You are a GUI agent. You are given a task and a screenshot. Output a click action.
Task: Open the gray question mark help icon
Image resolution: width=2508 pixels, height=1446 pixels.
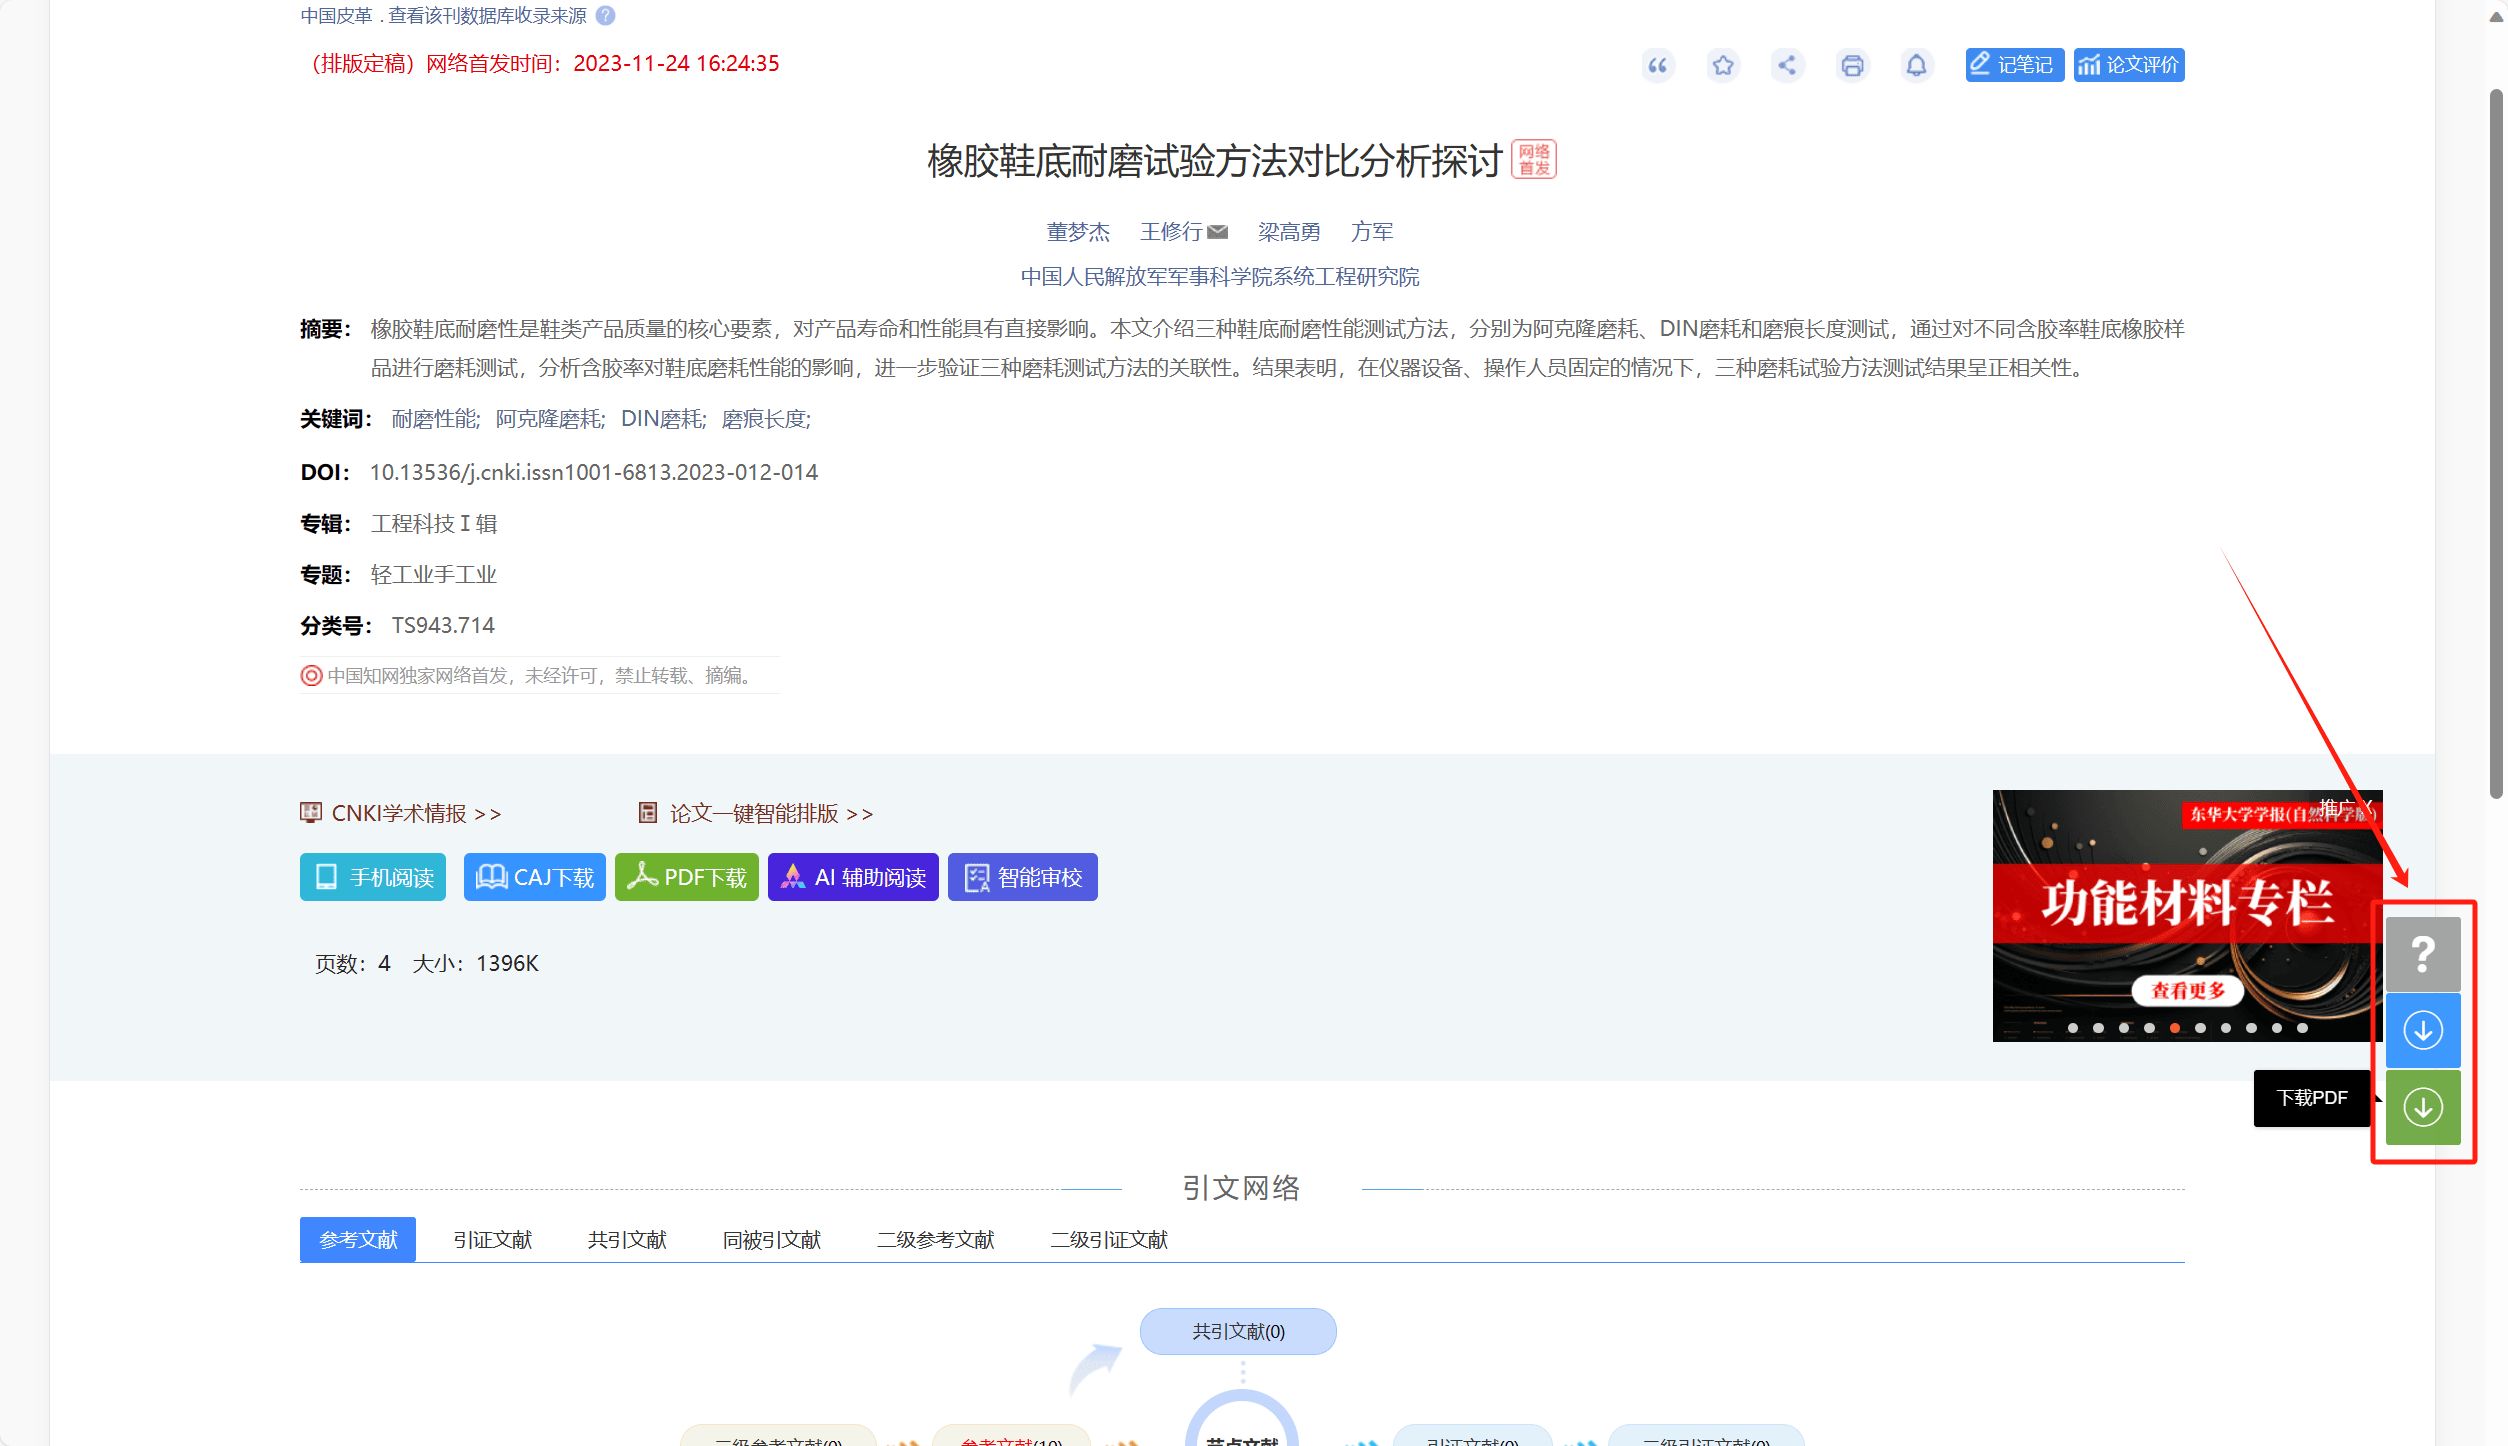coord(2422,952)
